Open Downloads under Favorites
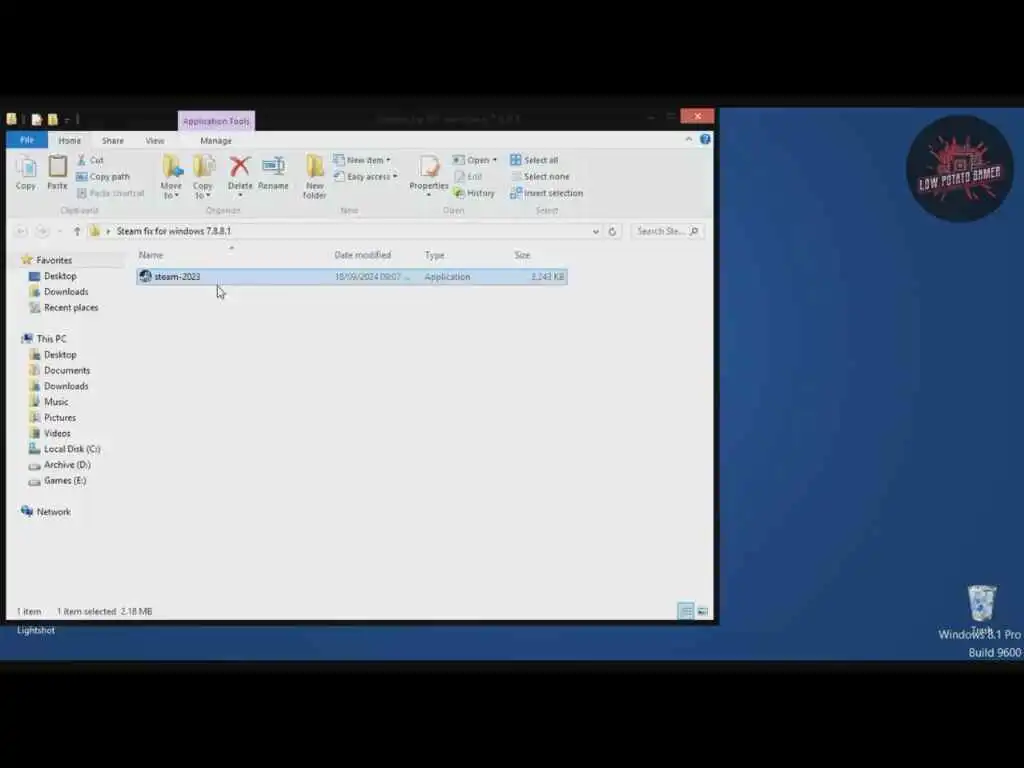 pos(65,292)
